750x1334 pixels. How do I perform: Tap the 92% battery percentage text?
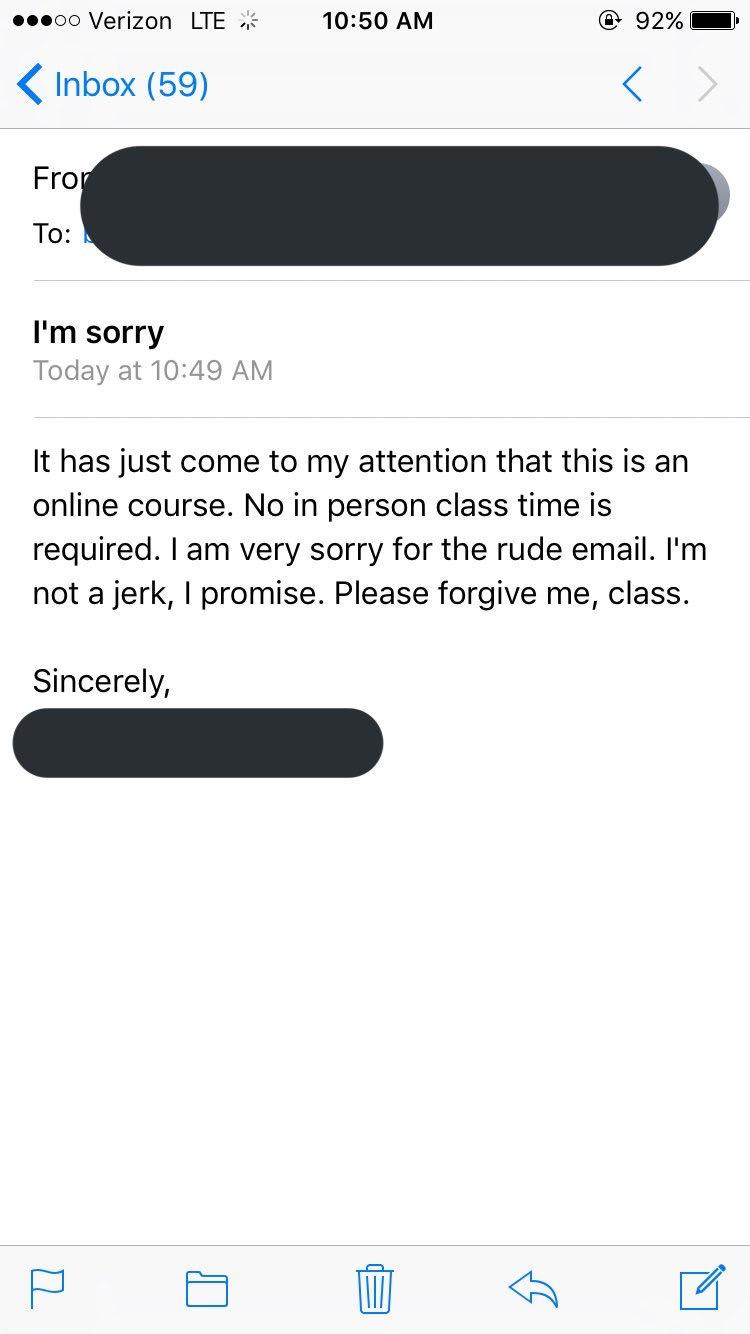659,20
